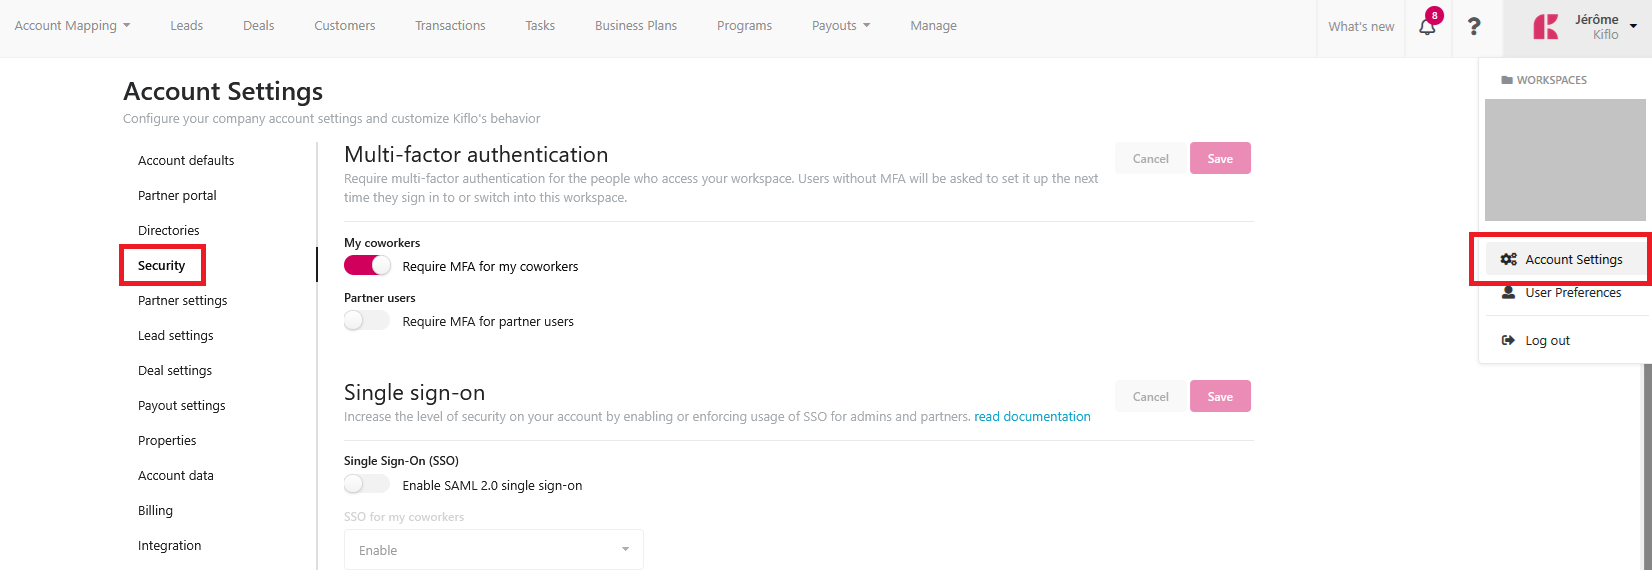Open Billing section

[x=155, y=510]
